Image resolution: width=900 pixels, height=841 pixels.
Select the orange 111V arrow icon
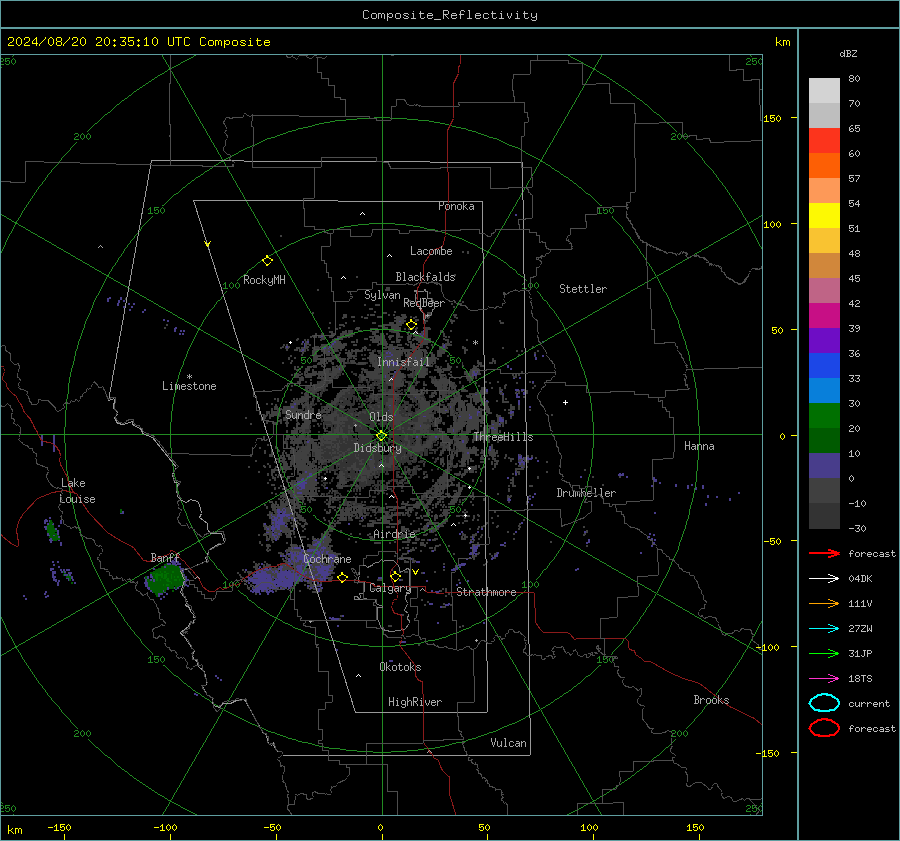click(824, 603)
